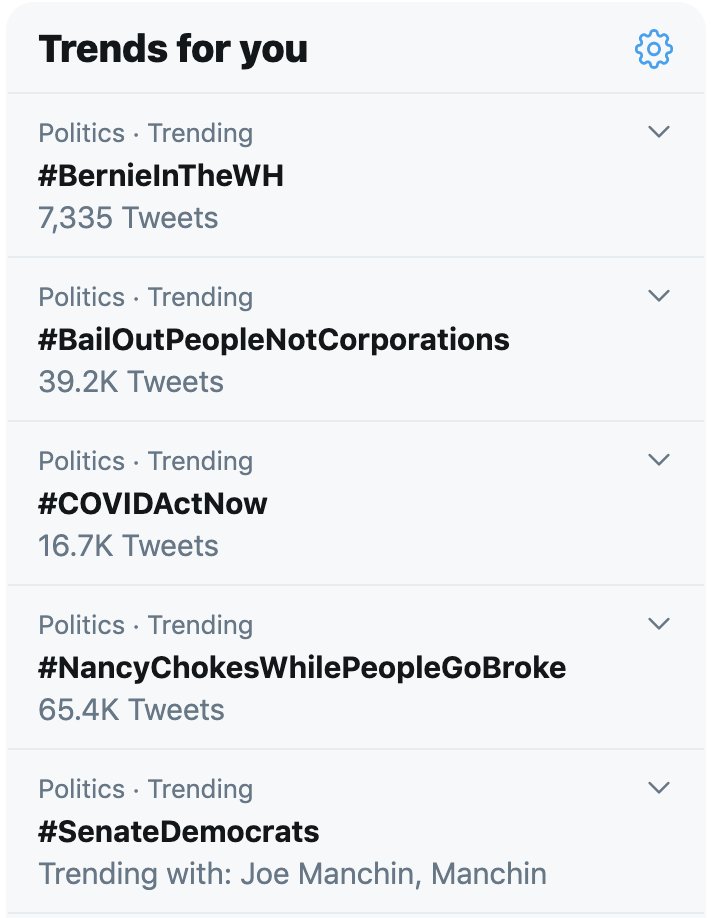Open the #BernieInTheWH hashtag
This screenshot has width=722, height=918.
pos(161,176)
